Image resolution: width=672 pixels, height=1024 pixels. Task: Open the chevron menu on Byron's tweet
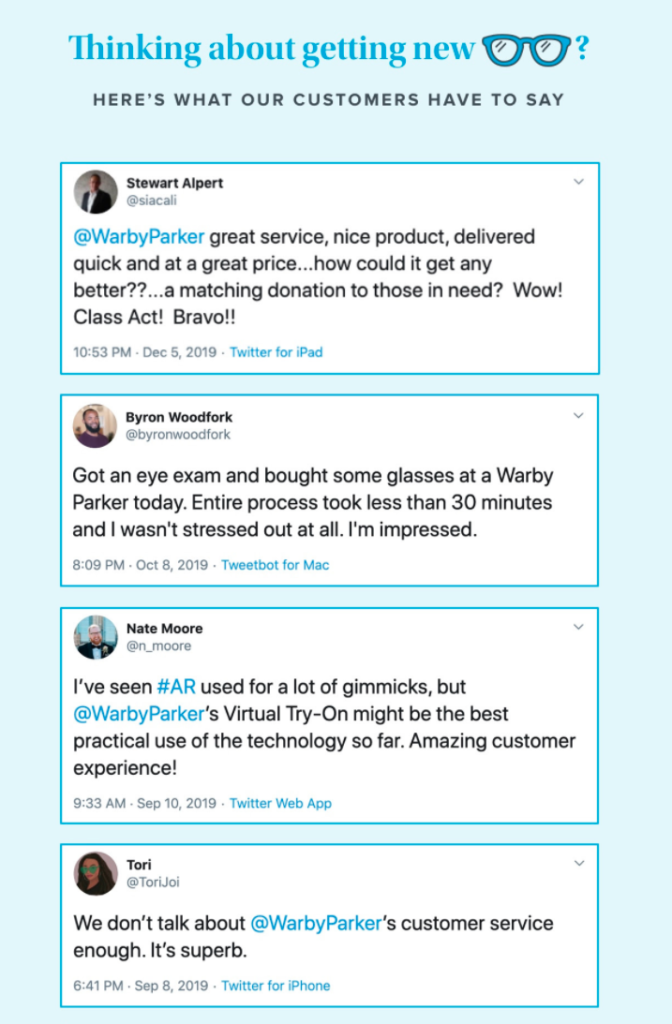(578, 415)
